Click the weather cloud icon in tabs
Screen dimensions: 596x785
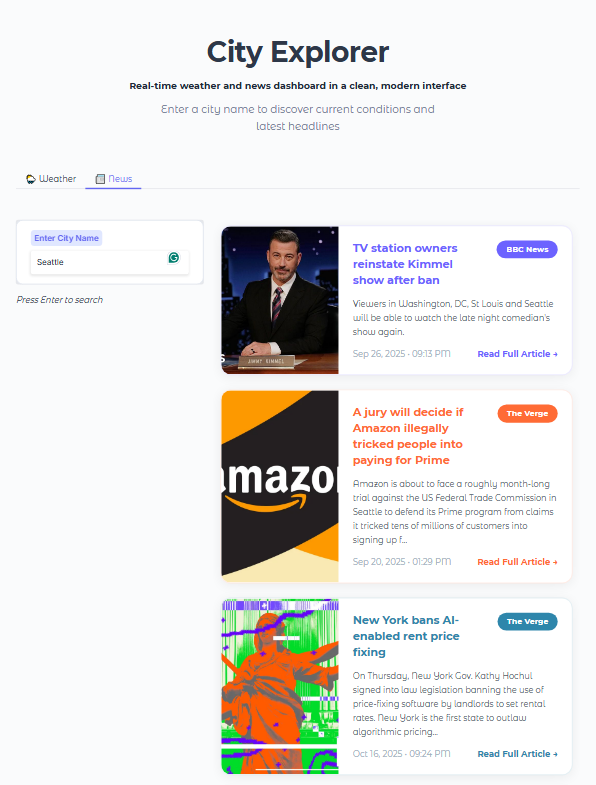click(x=31, y=179)
